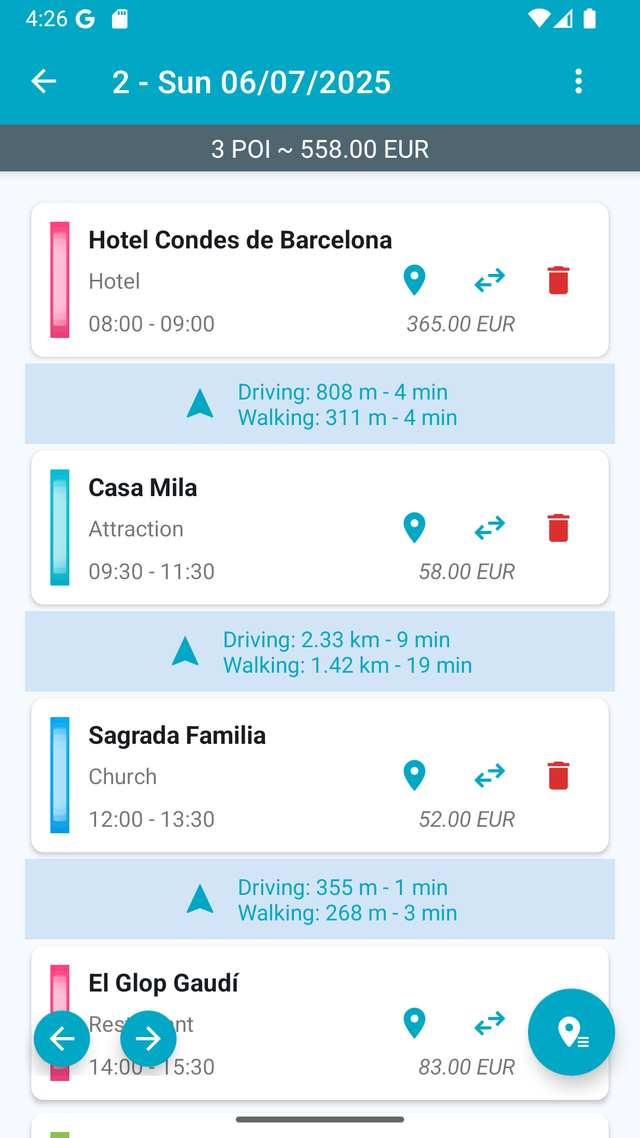Delete the Hotel Condes de Barcelona entry
The height and width of the screenshot is (1138, 640).
(x=558, y=280)
